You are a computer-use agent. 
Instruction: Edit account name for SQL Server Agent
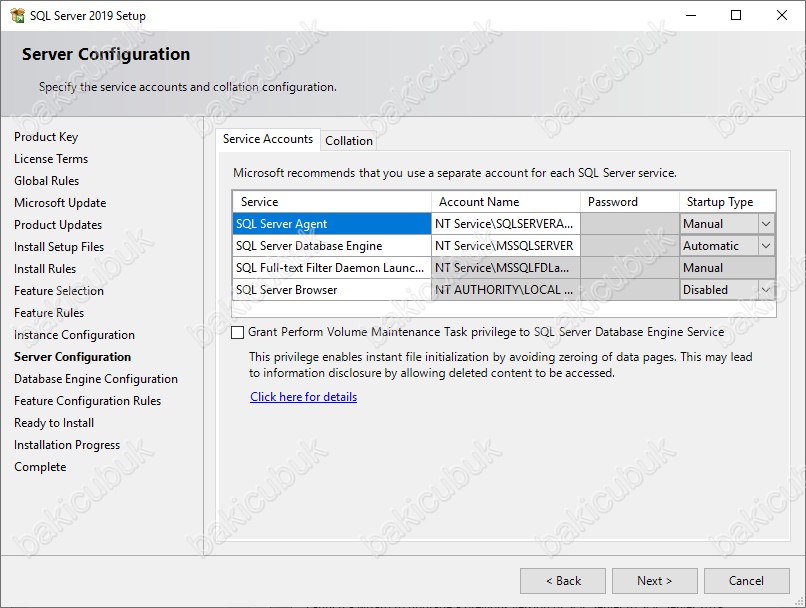click(505, 224)
